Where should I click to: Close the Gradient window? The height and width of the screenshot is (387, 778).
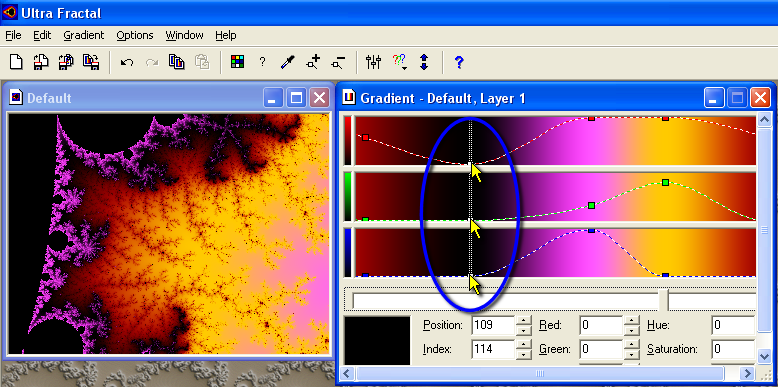(x=760, y=98)
